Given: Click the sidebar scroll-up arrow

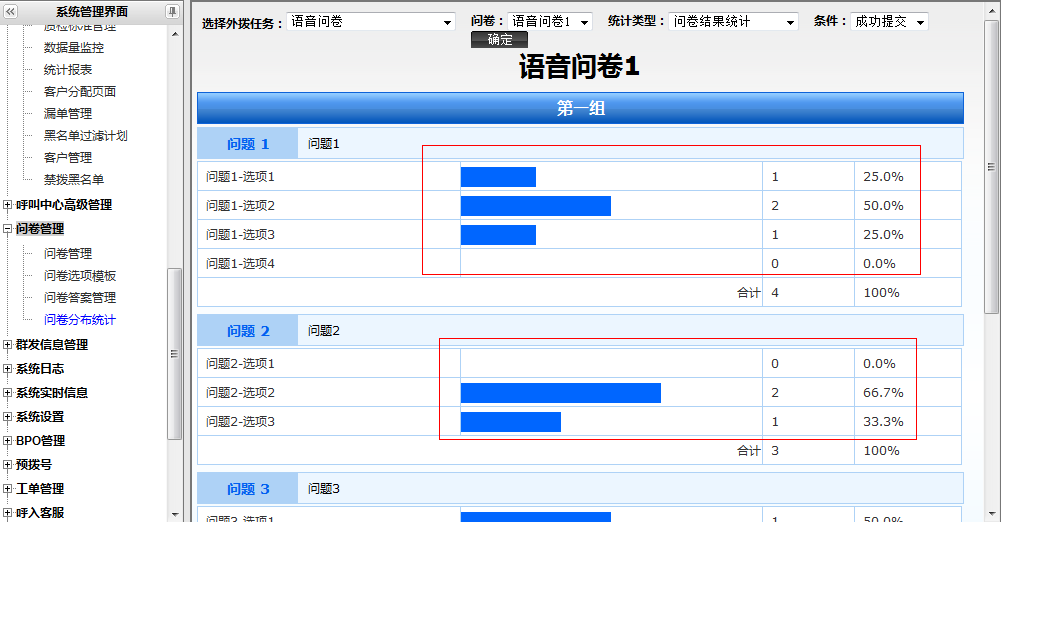Looking at the screenshot, I should [175, 33].
